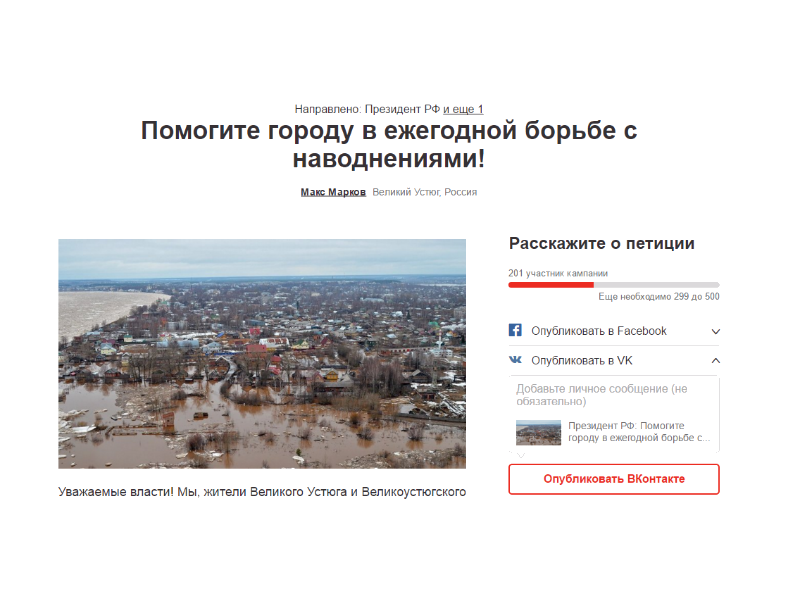
Task: Select the 'Опубликовать в Facebook' option label
Action: [598, 331]
